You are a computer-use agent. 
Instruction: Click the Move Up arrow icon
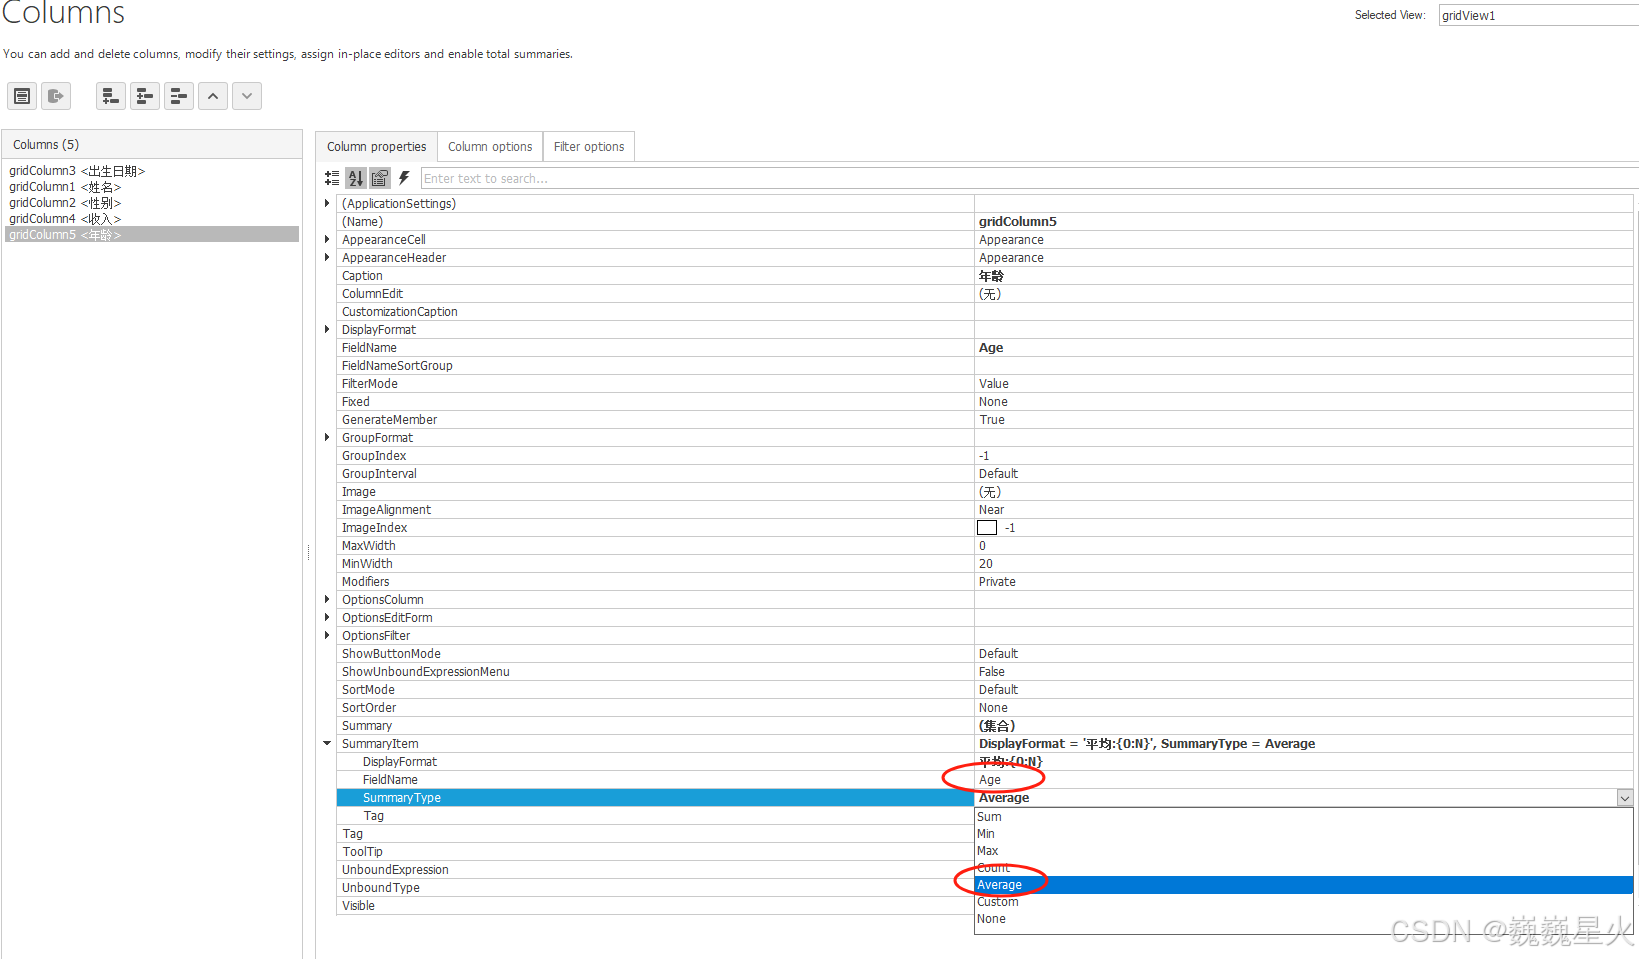click(213, 96)
